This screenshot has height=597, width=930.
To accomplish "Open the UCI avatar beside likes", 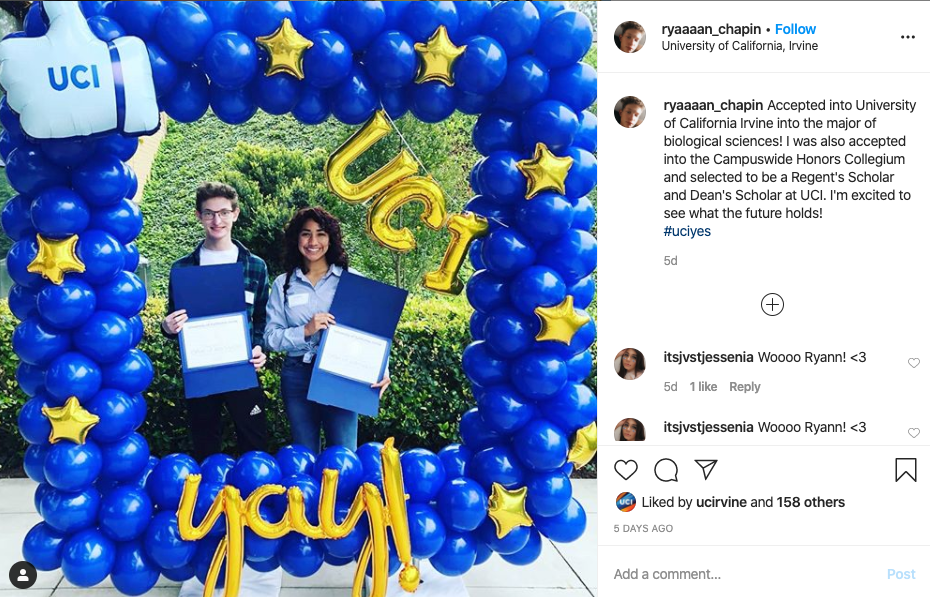I will (626, 502).
